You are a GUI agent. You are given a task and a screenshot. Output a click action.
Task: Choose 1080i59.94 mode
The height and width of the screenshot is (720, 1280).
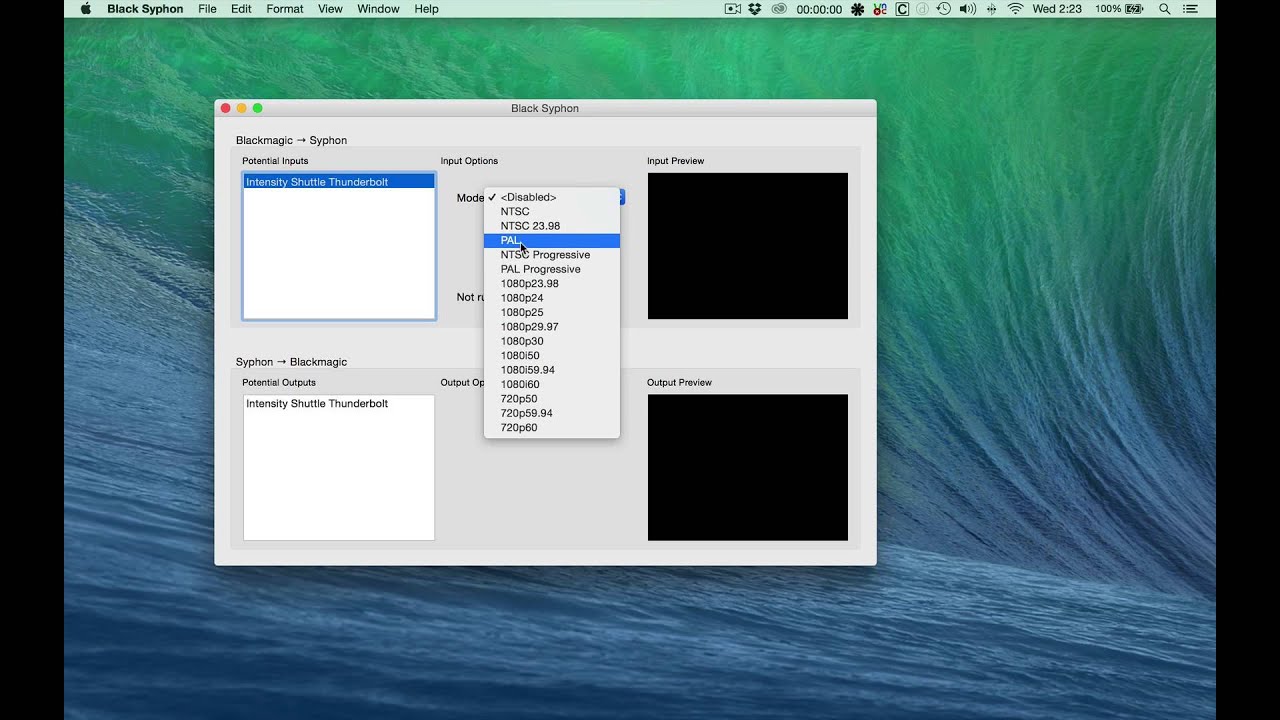552,370
